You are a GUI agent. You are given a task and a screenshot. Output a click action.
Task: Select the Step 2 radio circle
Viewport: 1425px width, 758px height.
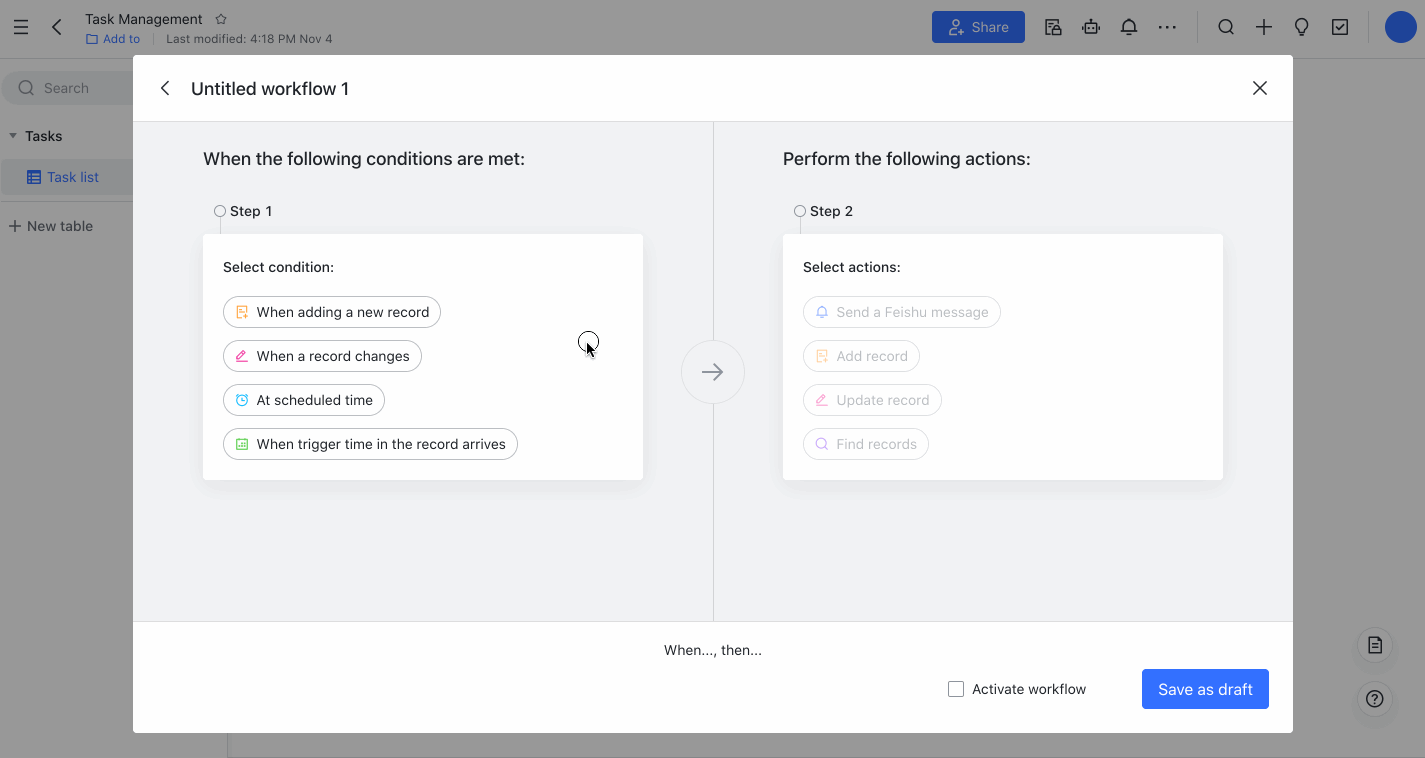(x=799, y=211)
